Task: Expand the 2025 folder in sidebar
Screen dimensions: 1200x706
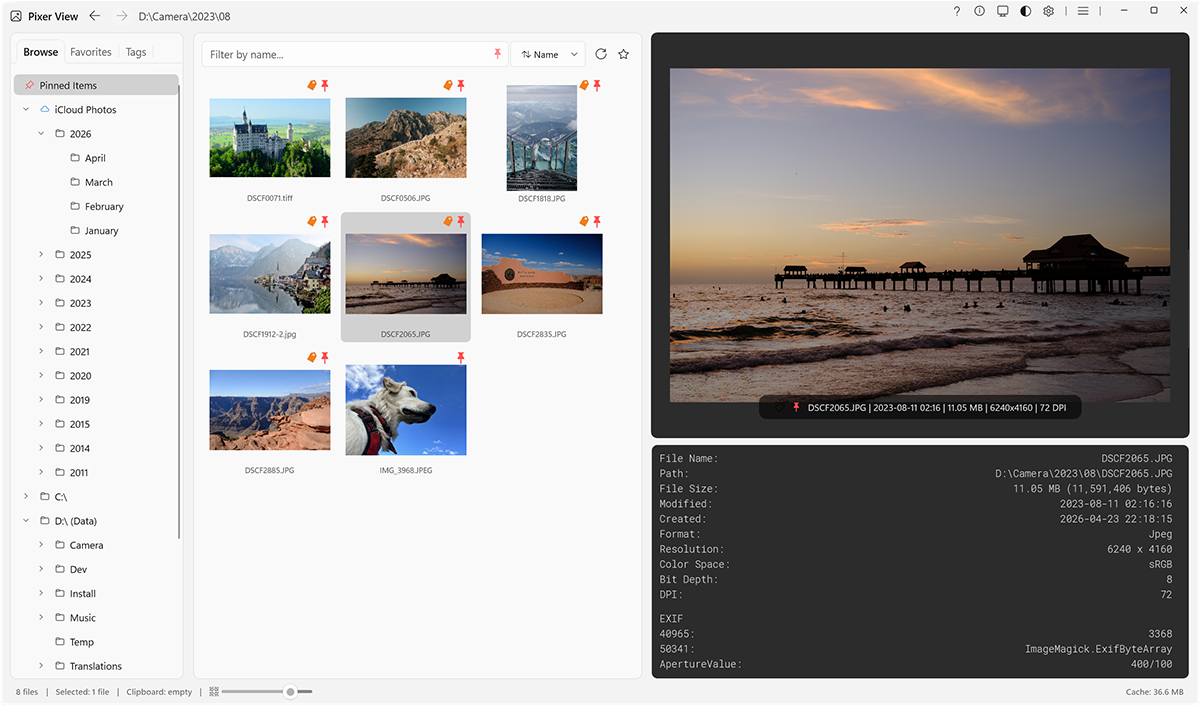Action: coord(40,255)
